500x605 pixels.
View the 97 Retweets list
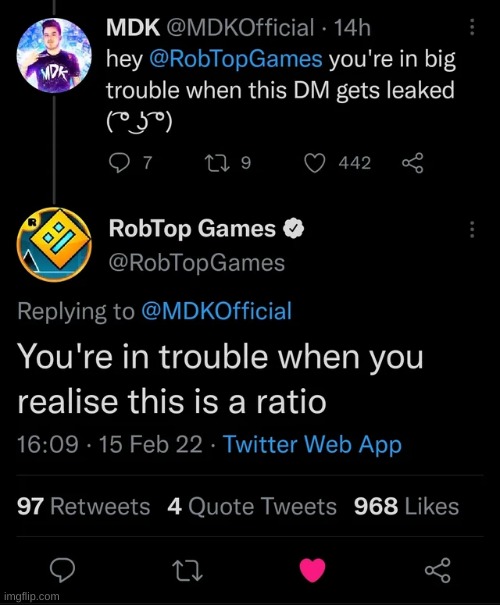[x=83, y=506]
